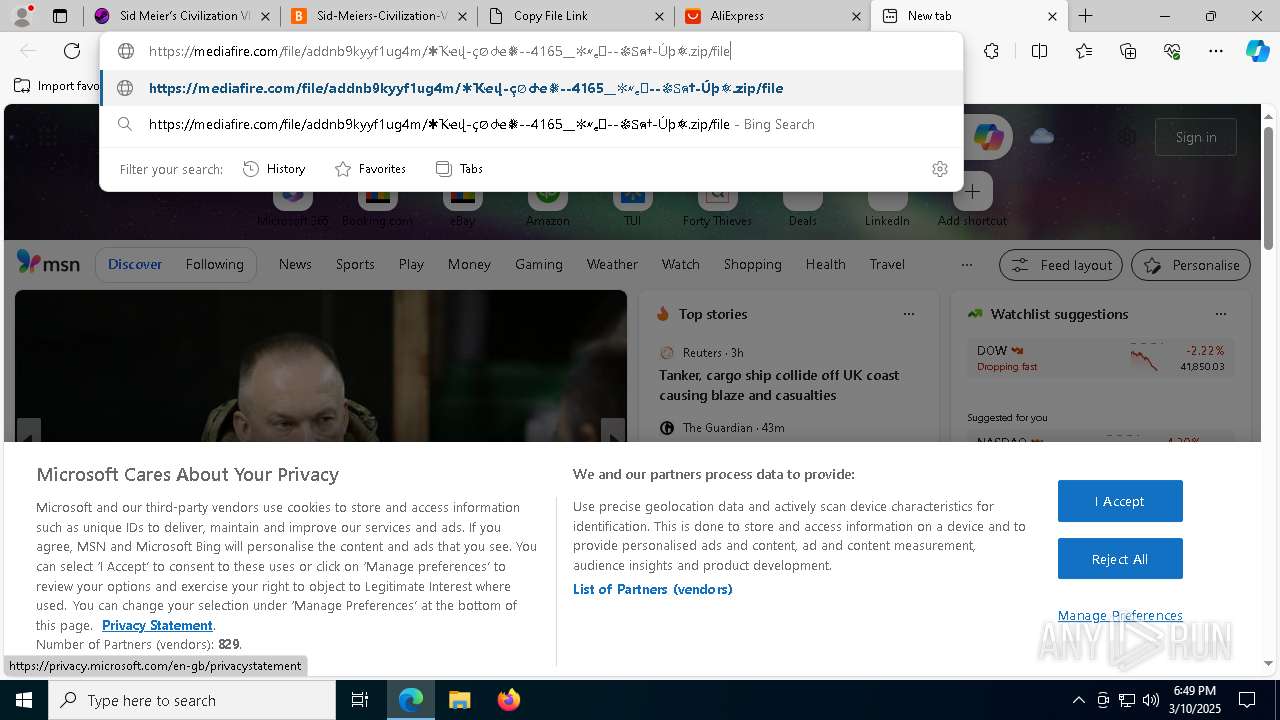Show hidden system tray icons
1280x720 pixels.
pyautogui.click(x=1078, y=700)
